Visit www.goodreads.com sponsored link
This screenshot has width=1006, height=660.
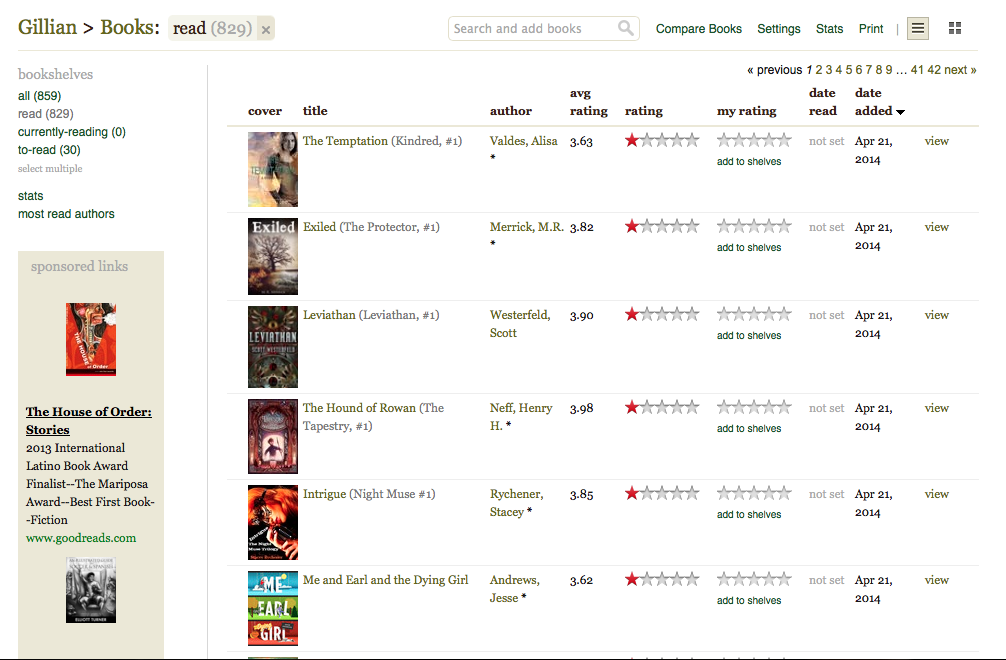[x=81, y=538]
